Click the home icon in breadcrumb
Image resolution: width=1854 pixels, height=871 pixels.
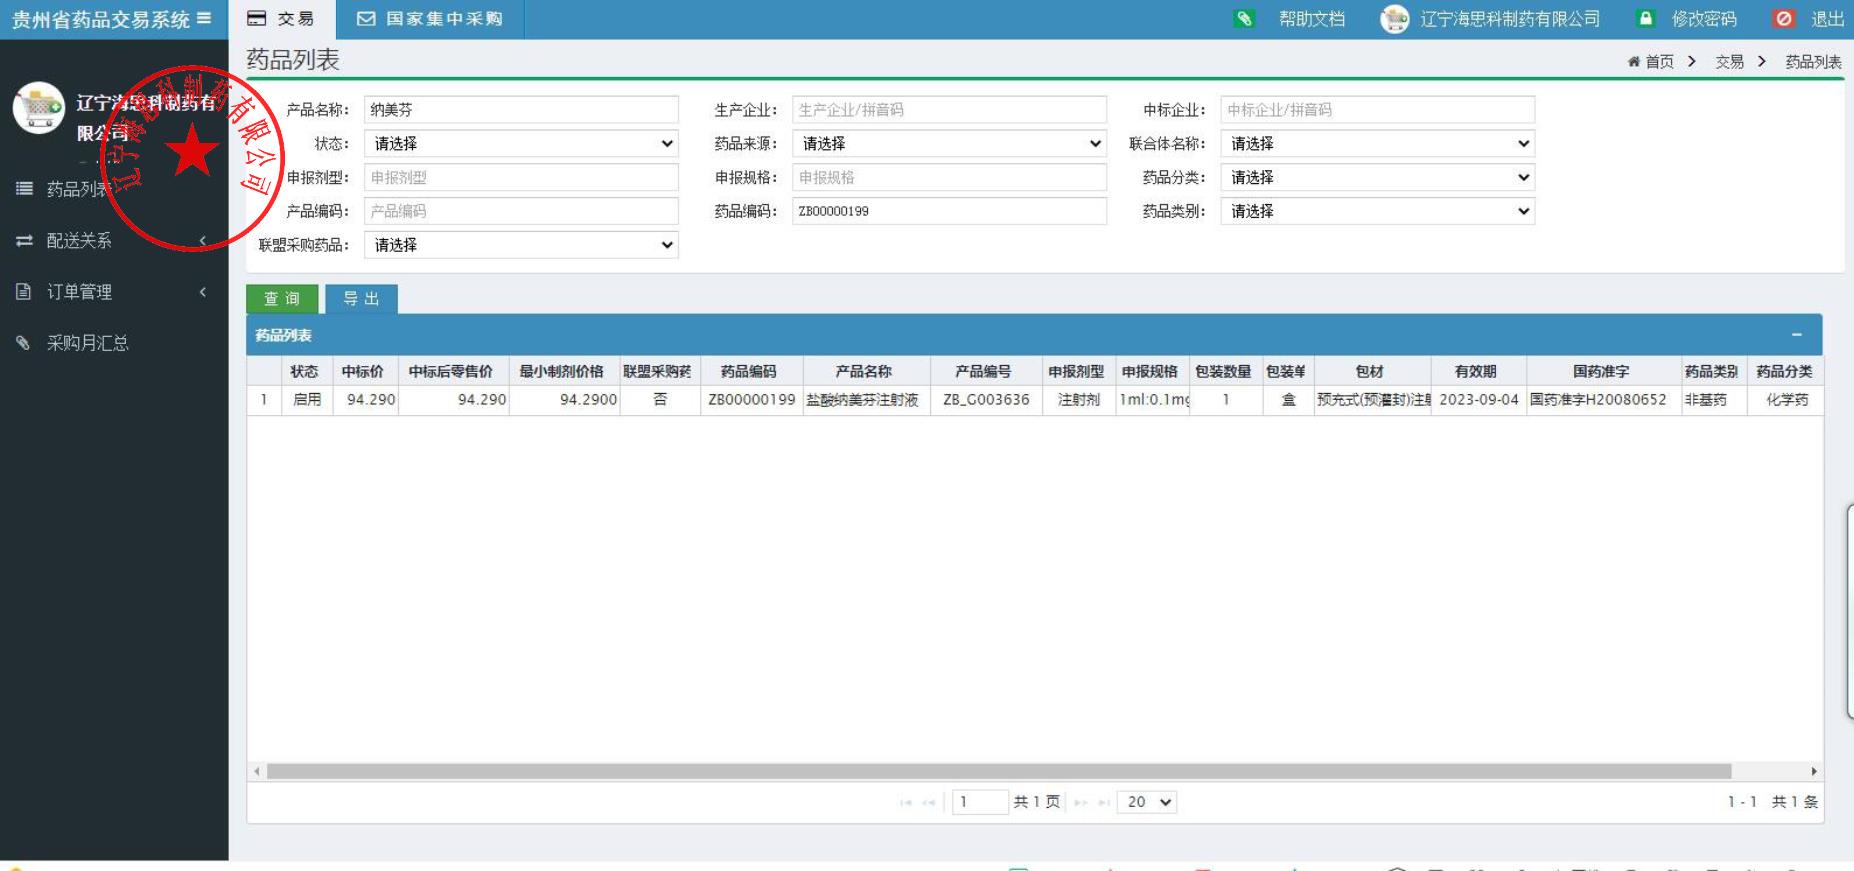pos(1634,62)
